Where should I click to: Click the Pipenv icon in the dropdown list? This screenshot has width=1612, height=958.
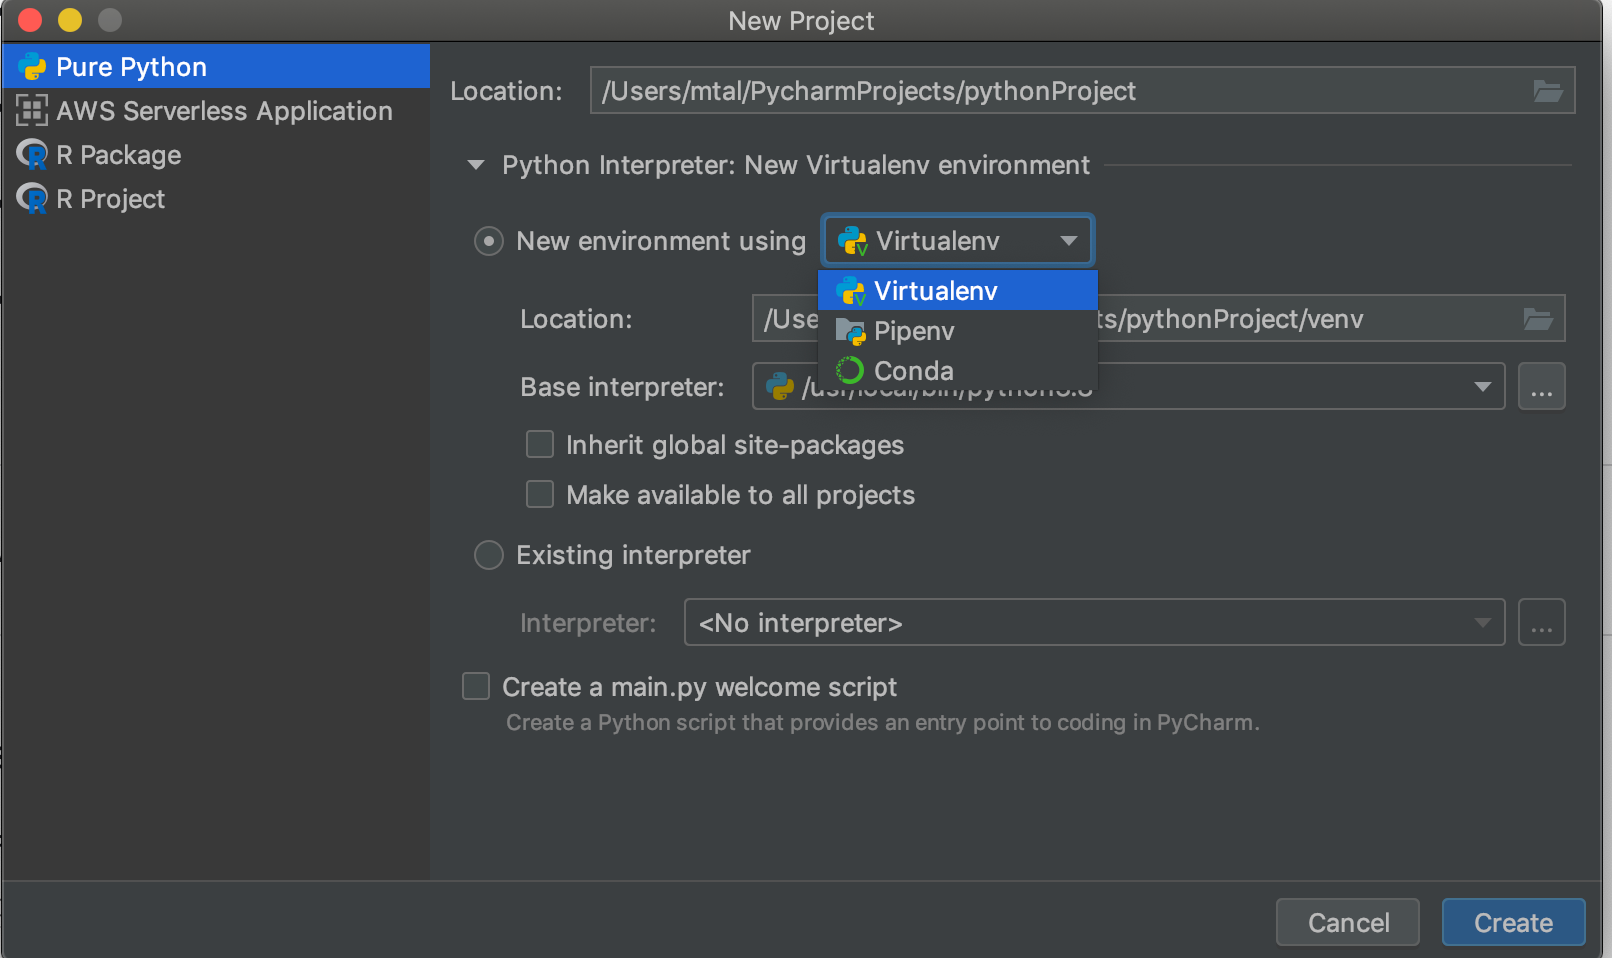(x=849, y=331)
